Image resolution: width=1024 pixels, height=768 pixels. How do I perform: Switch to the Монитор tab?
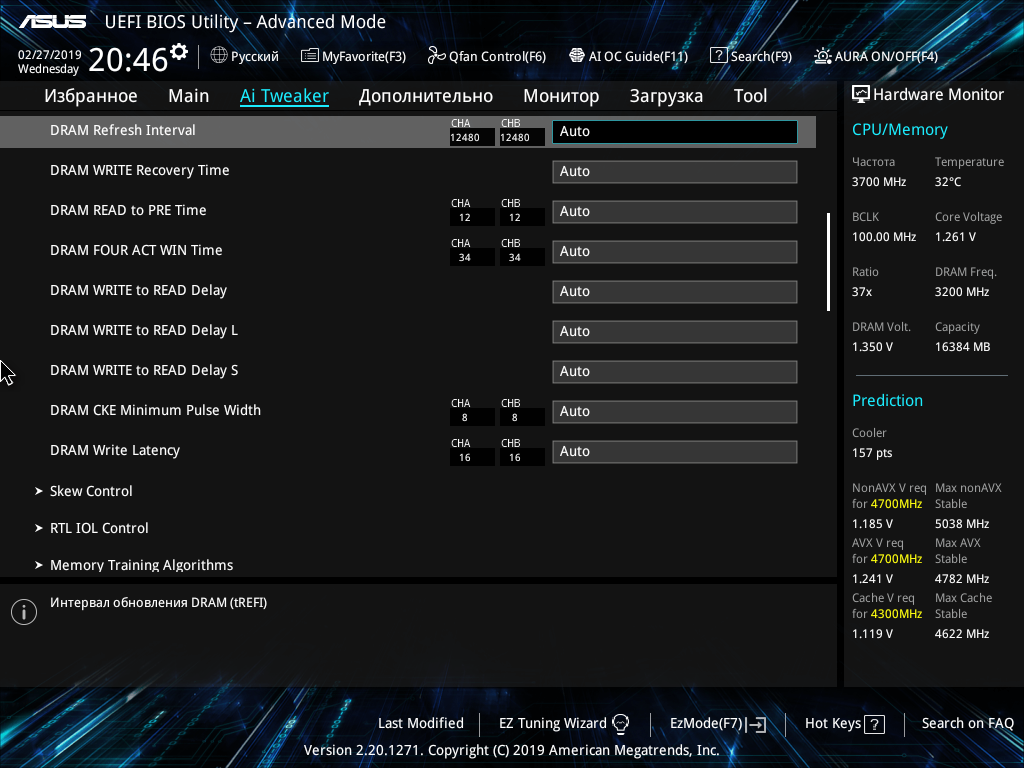coord(561,96)
